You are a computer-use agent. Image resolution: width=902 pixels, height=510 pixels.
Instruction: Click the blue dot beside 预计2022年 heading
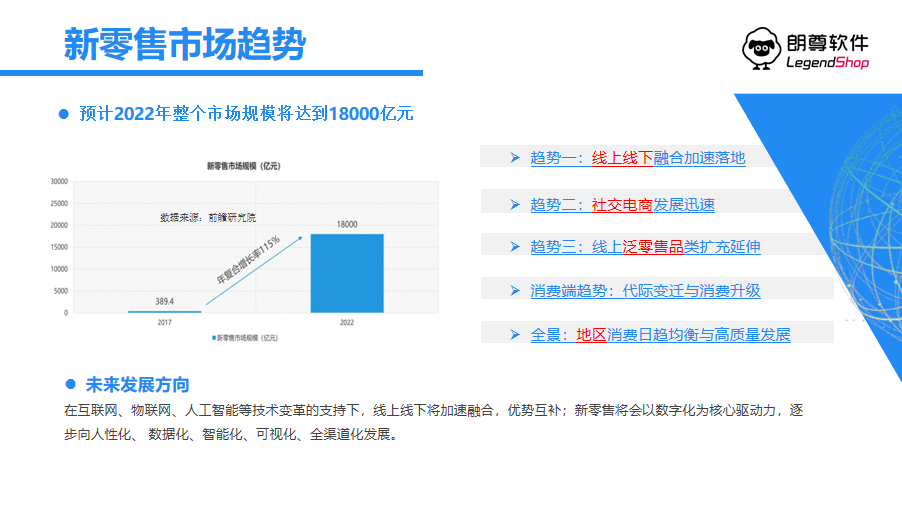coord(63,114)
